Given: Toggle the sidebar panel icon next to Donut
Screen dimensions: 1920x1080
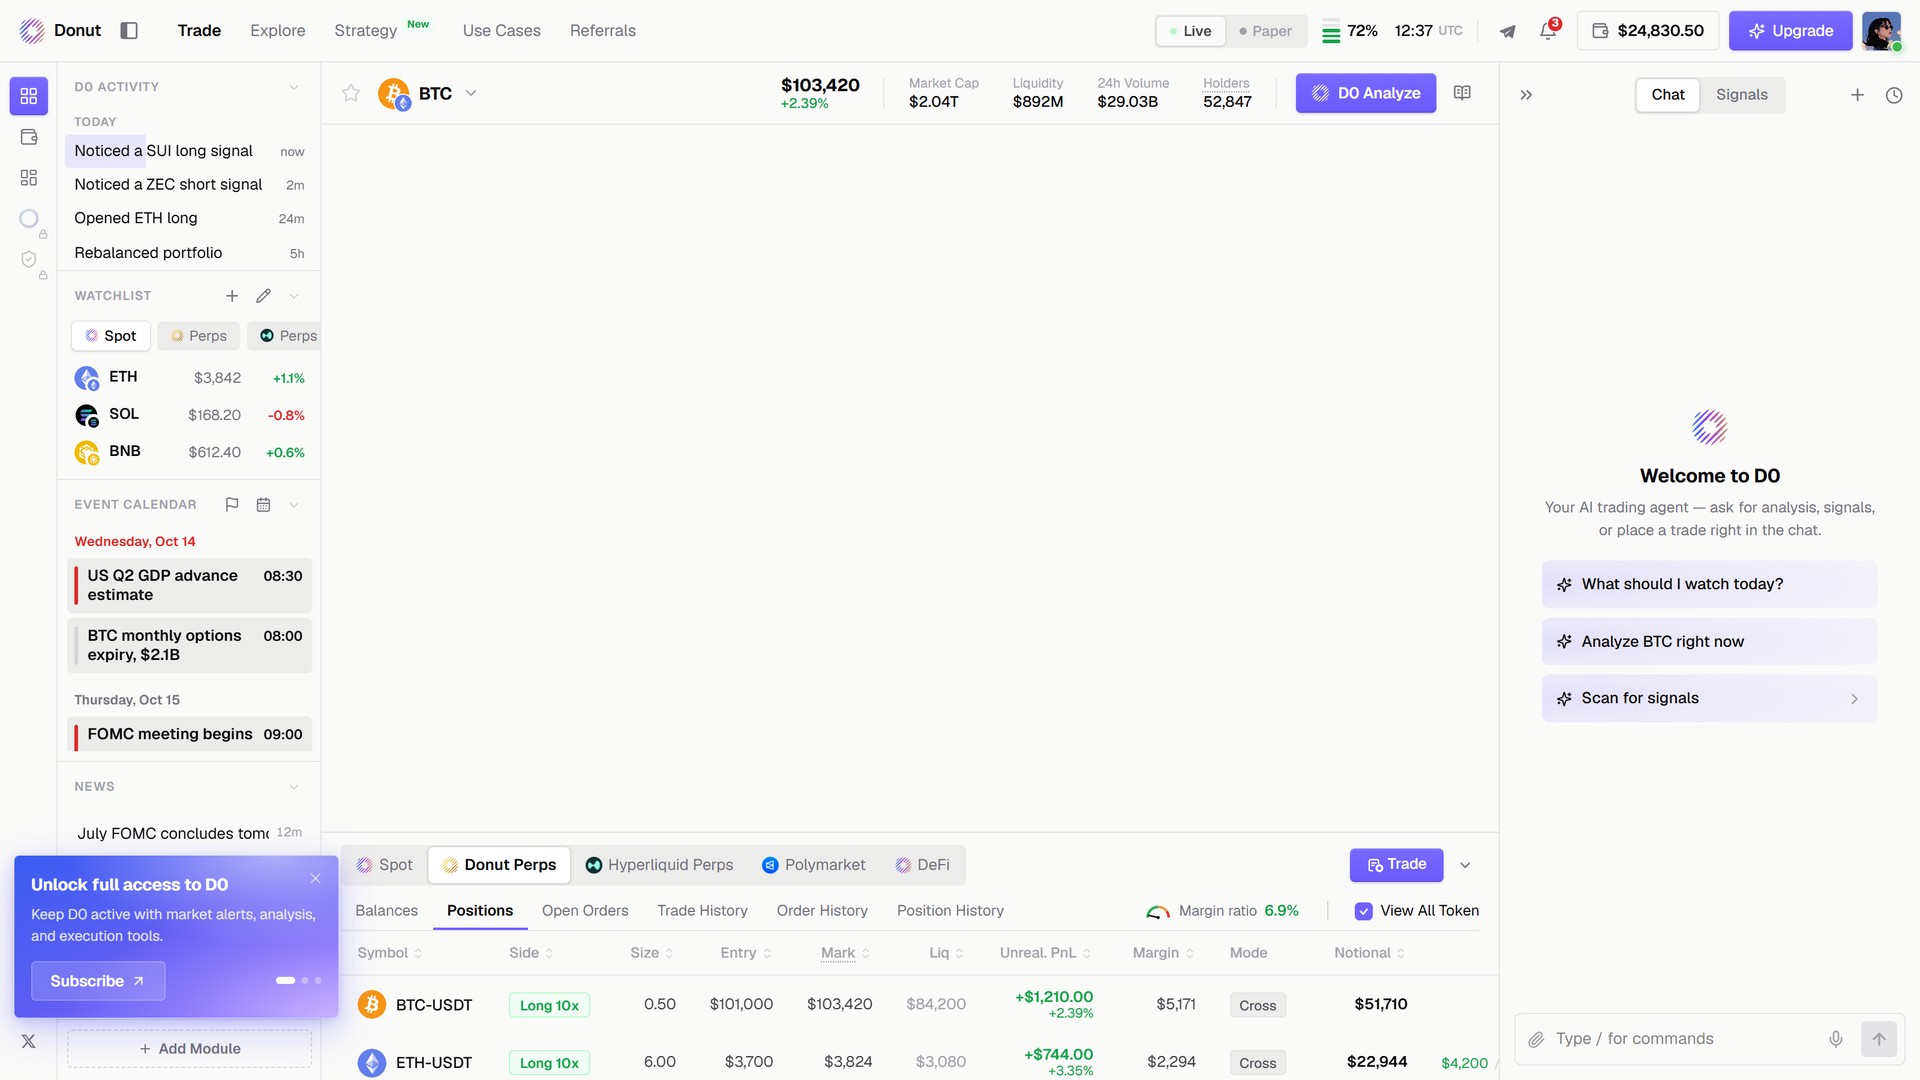Looking at the screenshot, I should (129, 31).
